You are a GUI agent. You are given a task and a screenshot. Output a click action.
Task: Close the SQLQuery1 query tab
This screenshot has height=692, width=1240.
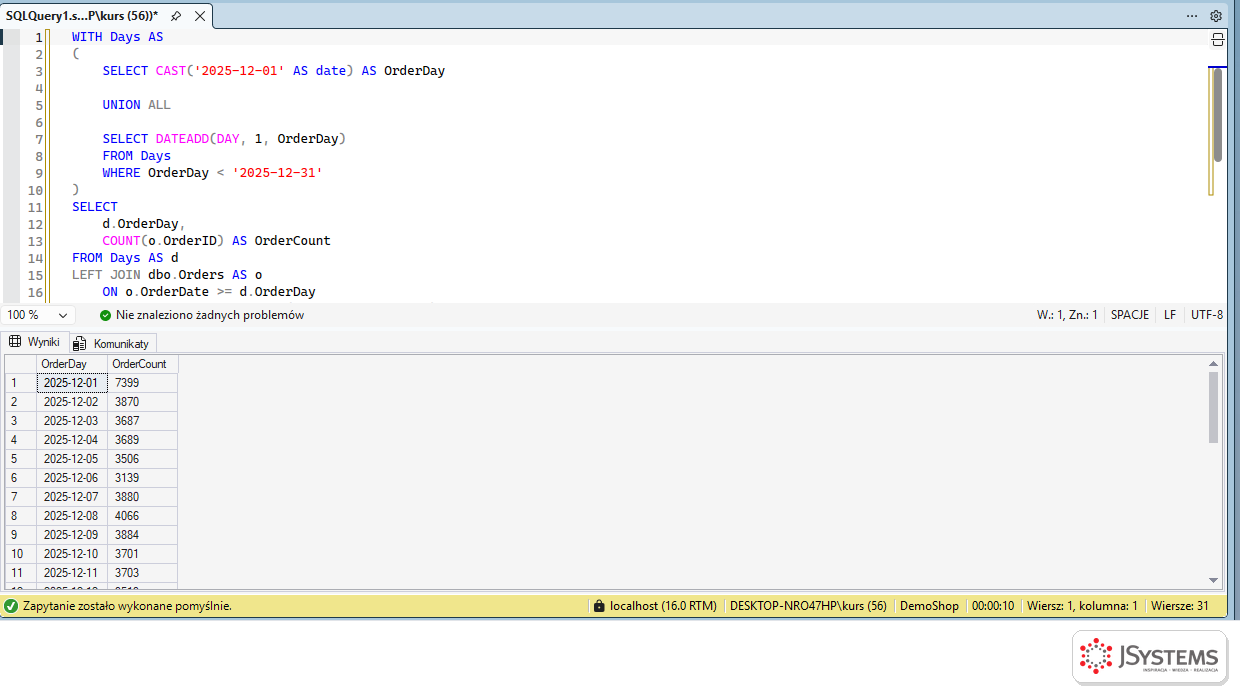pos(198,16)
